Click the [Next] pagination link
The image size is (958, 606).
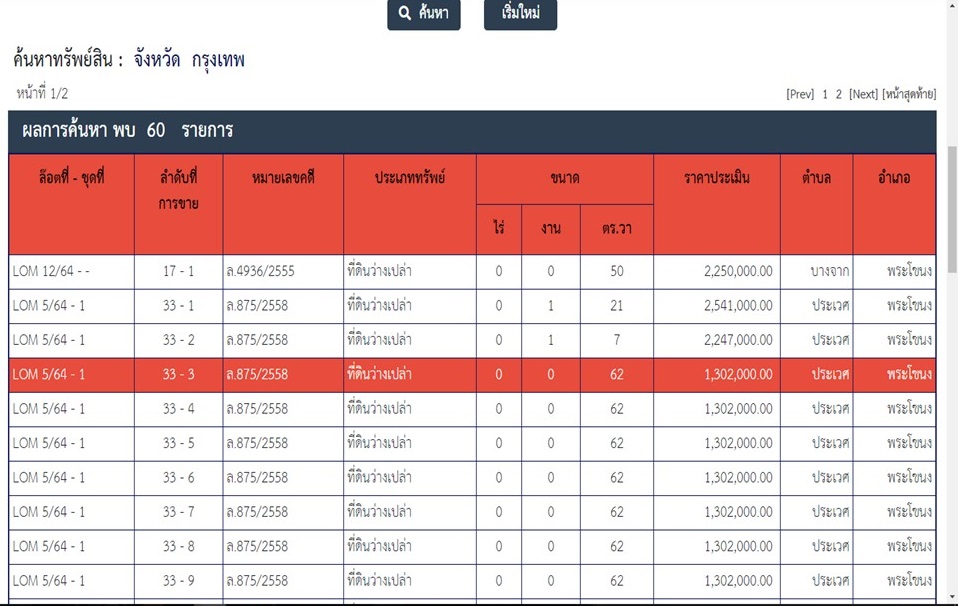(x=863, y=94)
